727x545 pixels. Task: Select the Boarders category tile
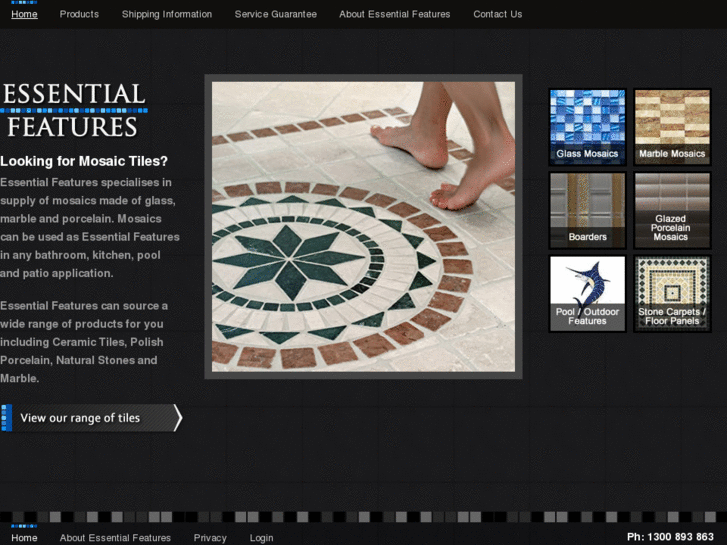587,209
